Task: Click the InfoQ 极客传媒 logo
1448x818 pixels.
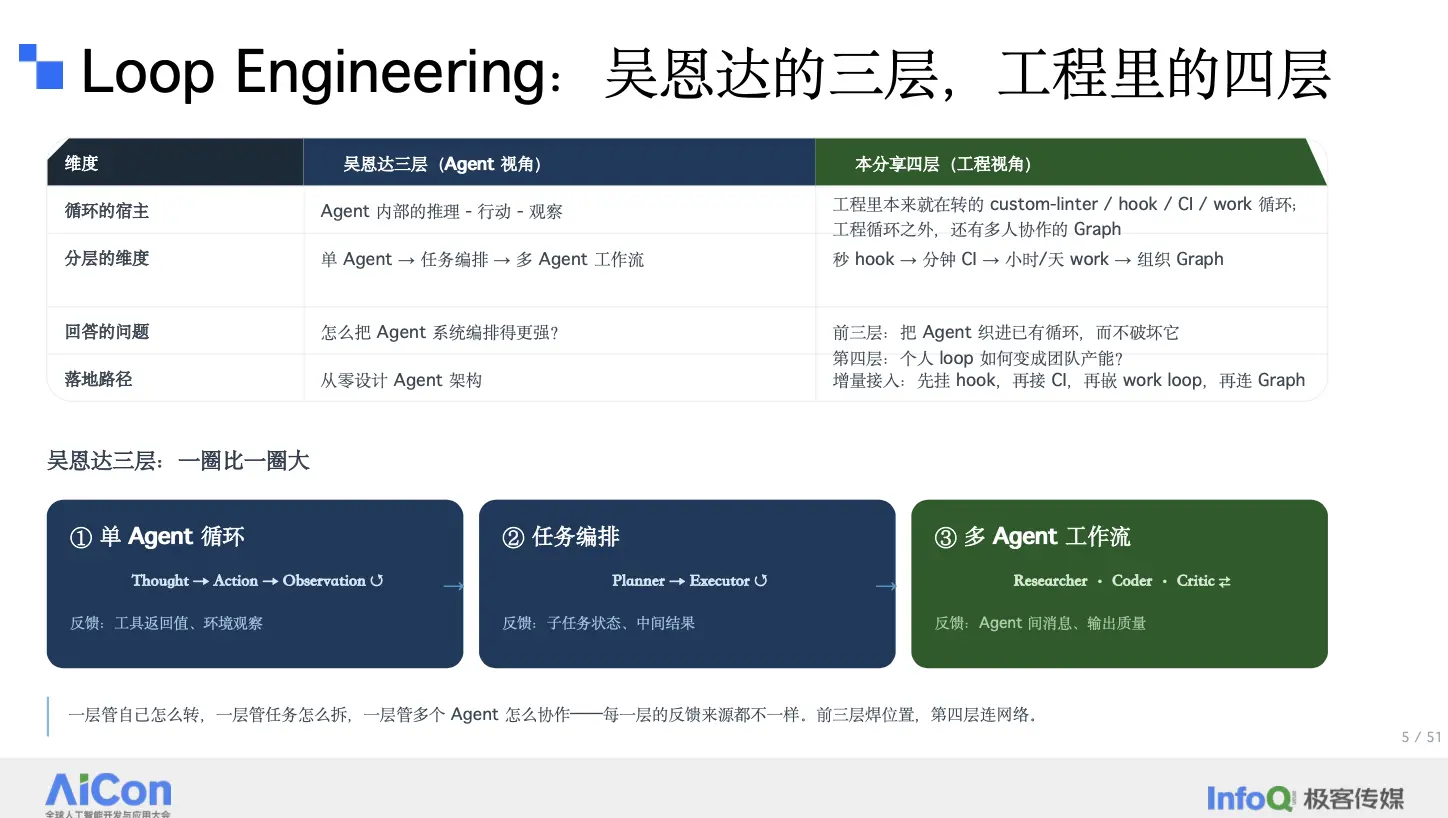Action: pyautogui.click(x=1305, y=798)
